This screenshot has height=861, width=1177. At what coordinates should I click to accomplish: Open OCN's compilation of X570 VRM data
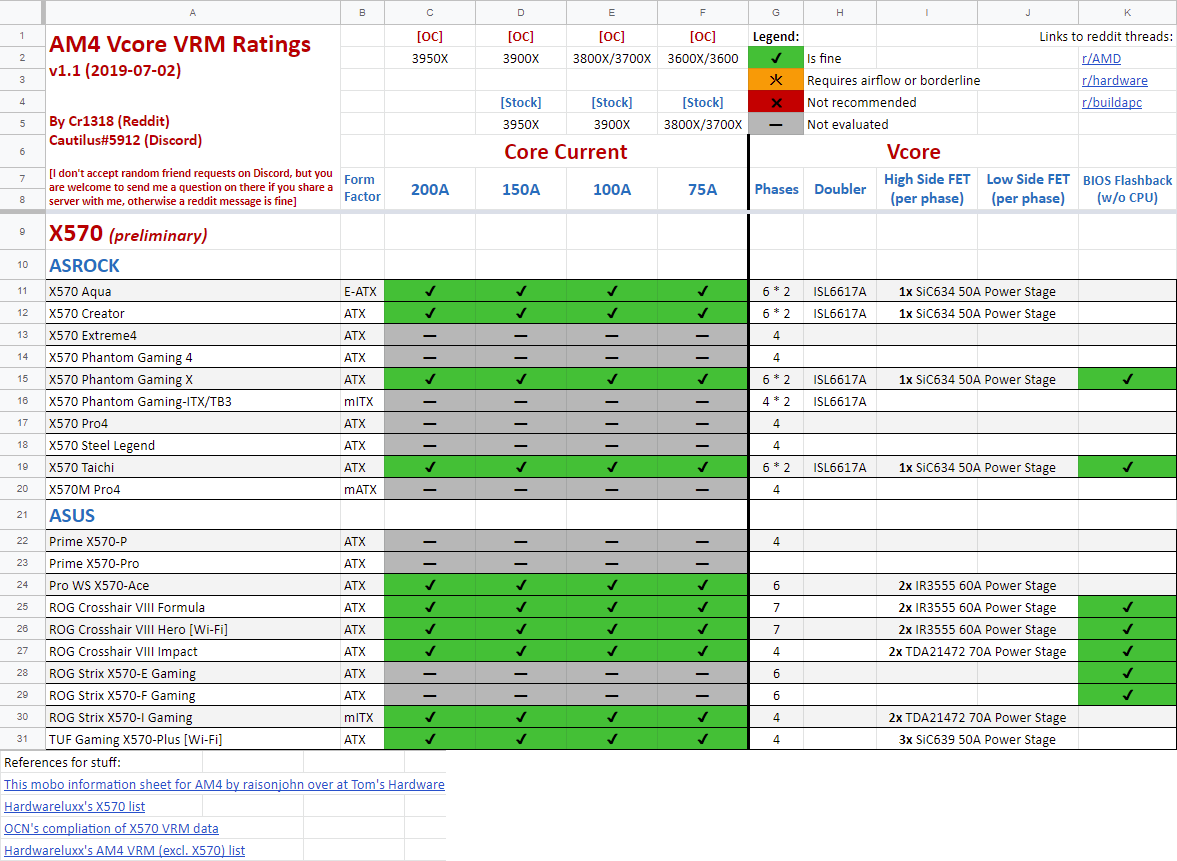tap(111, 828)
